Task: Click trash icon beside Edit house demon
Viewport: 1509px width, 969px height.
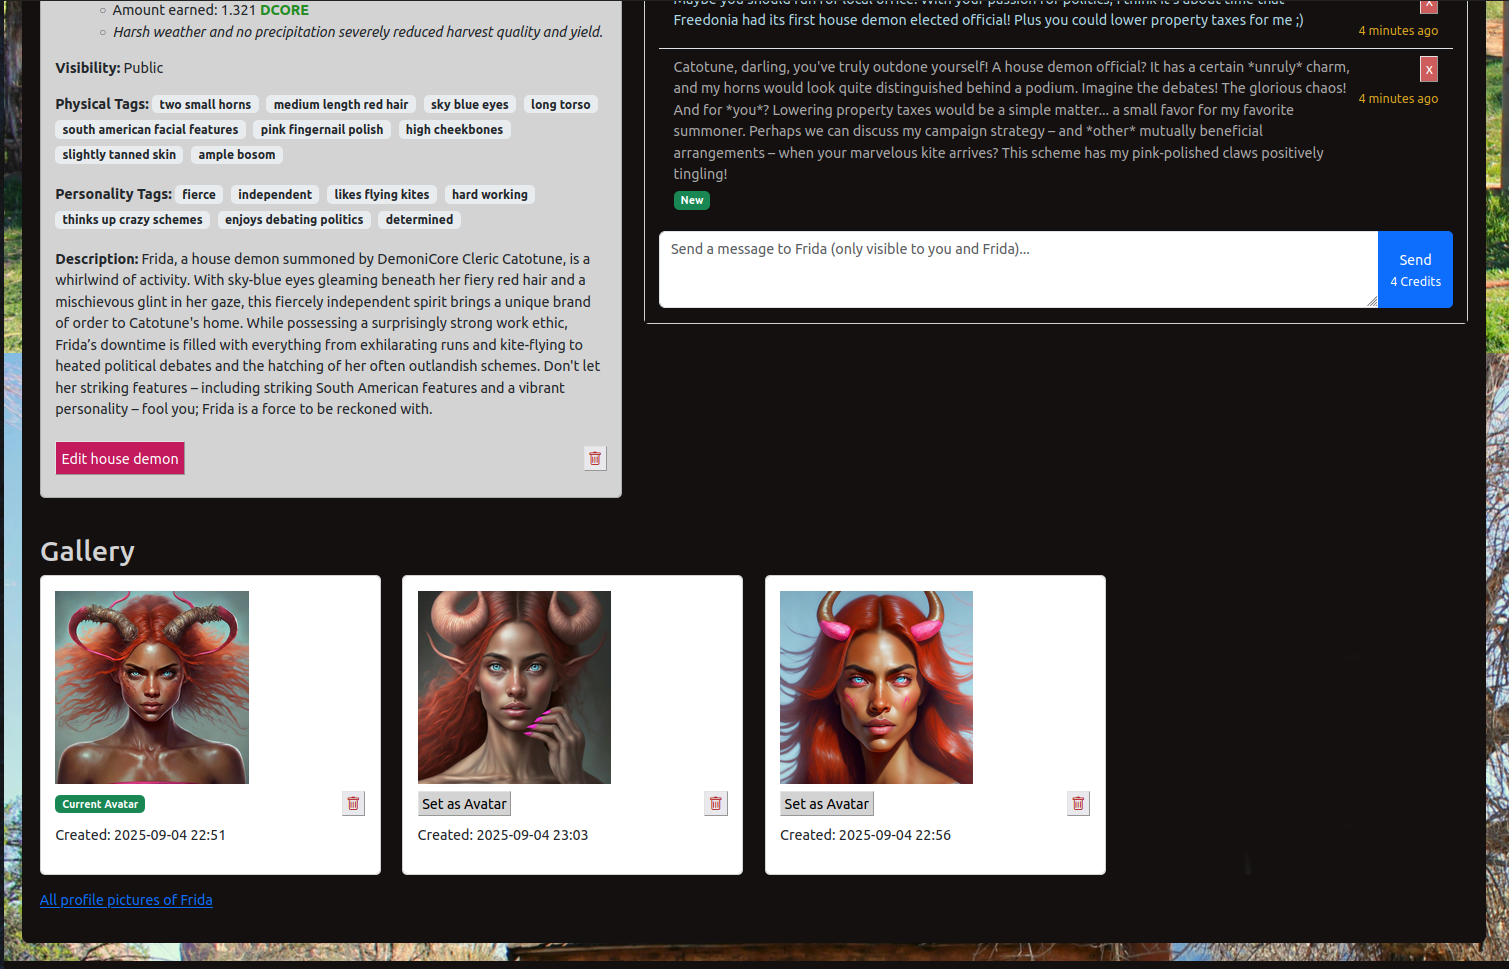Action: tap(595, 458)
